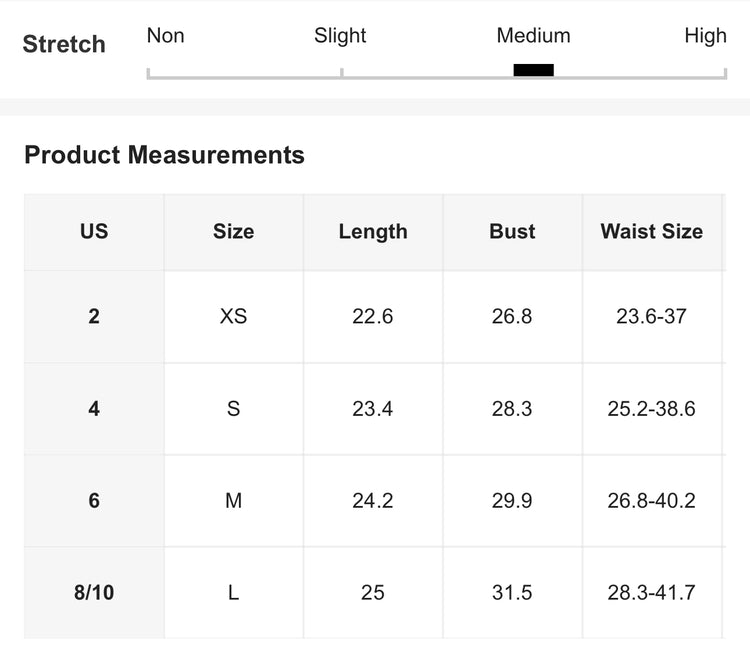Image resolution: width=750 pixels, height=645 pixels.
Task: Click the US 8/10 row header
Action: (x=94, y=592)
